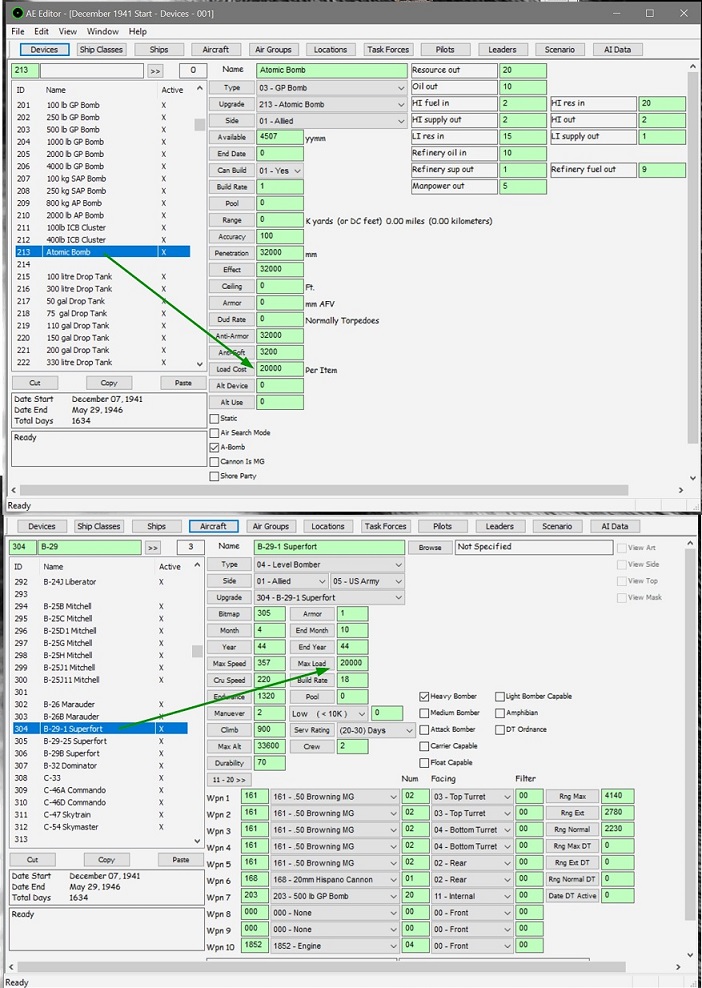Viewport: 702px width, 988px height.
Task: Open the Window menu
Action: [x=103, y=32]
